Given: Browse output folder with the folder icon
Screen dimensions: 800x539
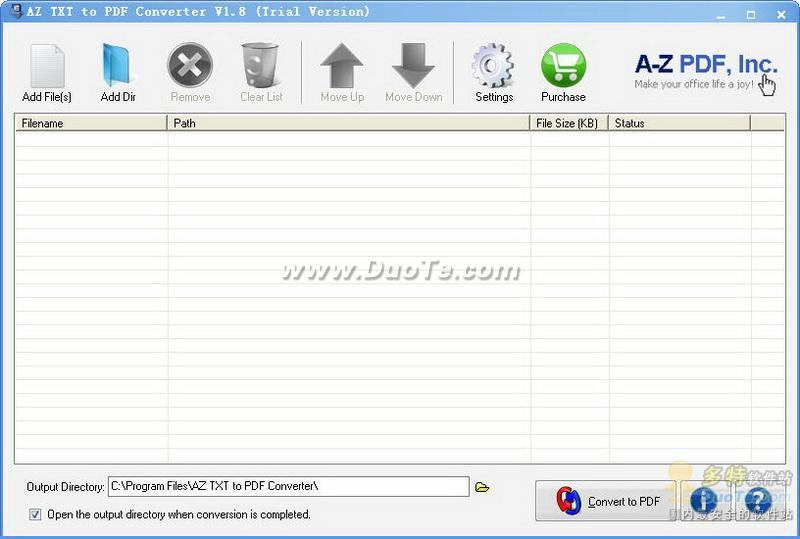Looking at the screenshot, I should (x=482, y=487).
